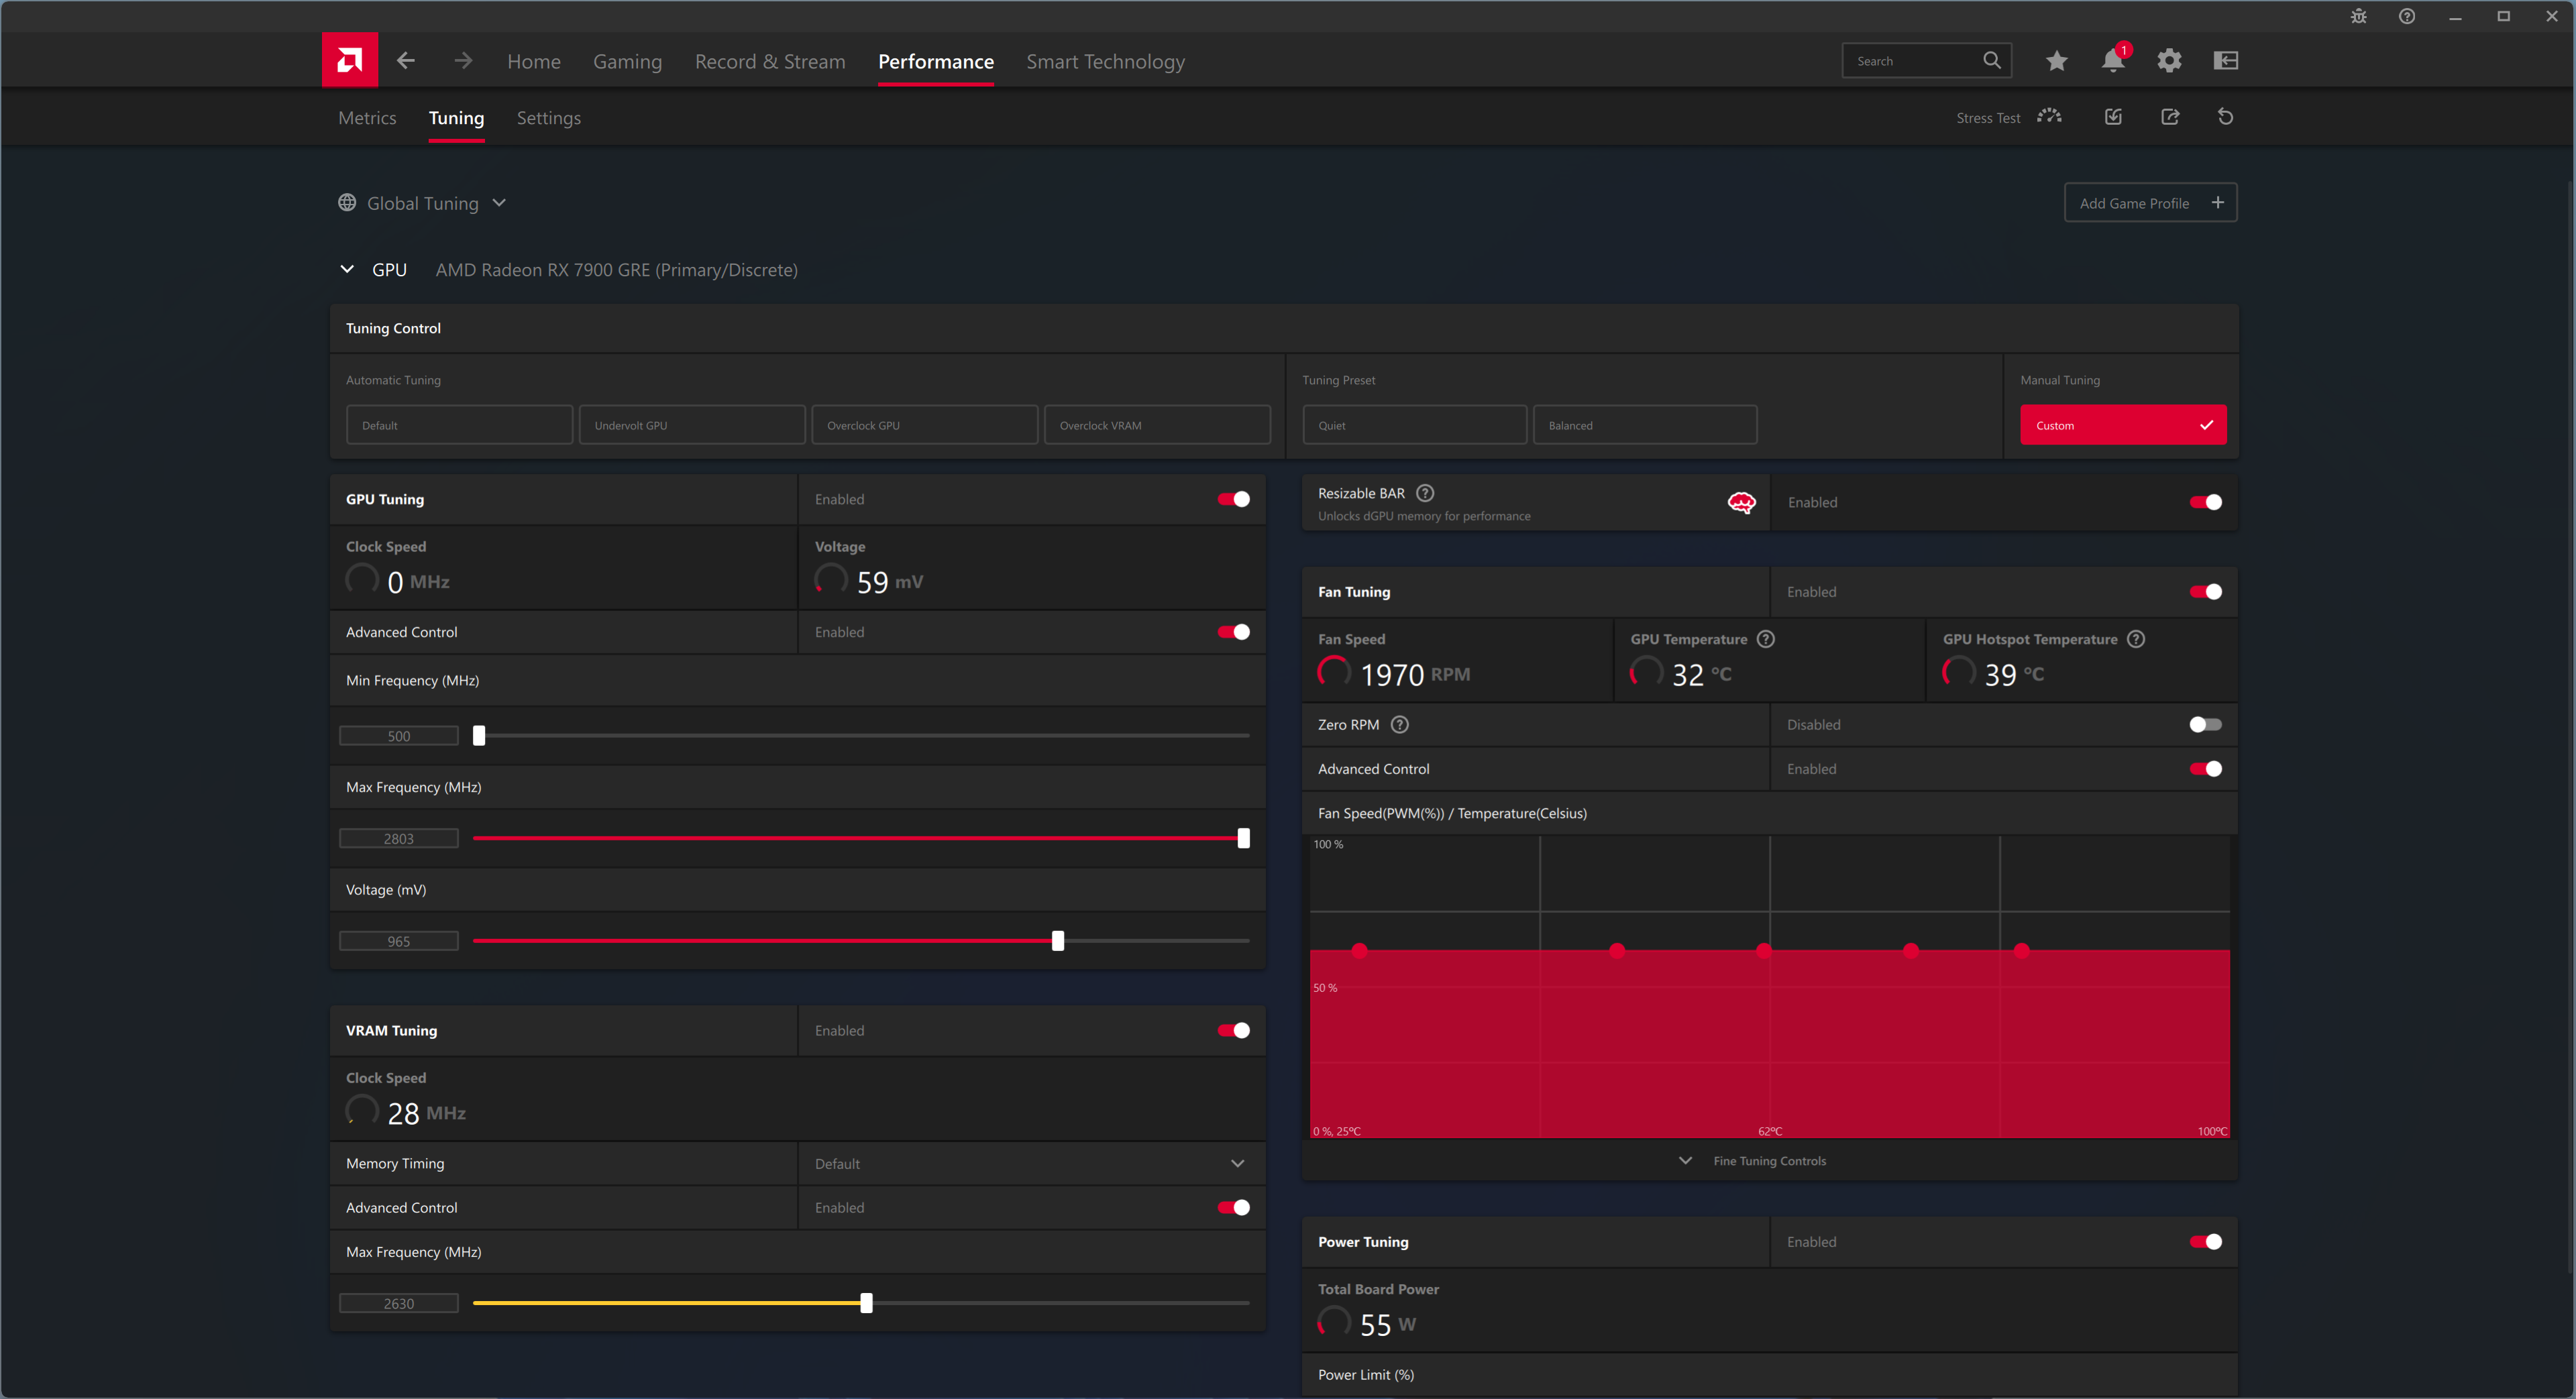Click the AMD logo home icon
The image size is (2576, 1399).
[349, 61]
